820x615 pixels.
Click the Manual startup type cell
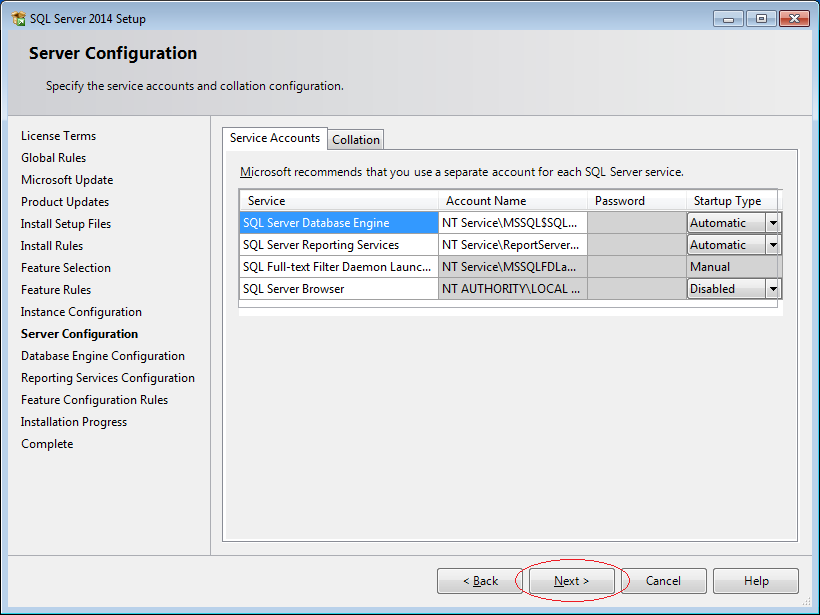[x=732, y=267]
